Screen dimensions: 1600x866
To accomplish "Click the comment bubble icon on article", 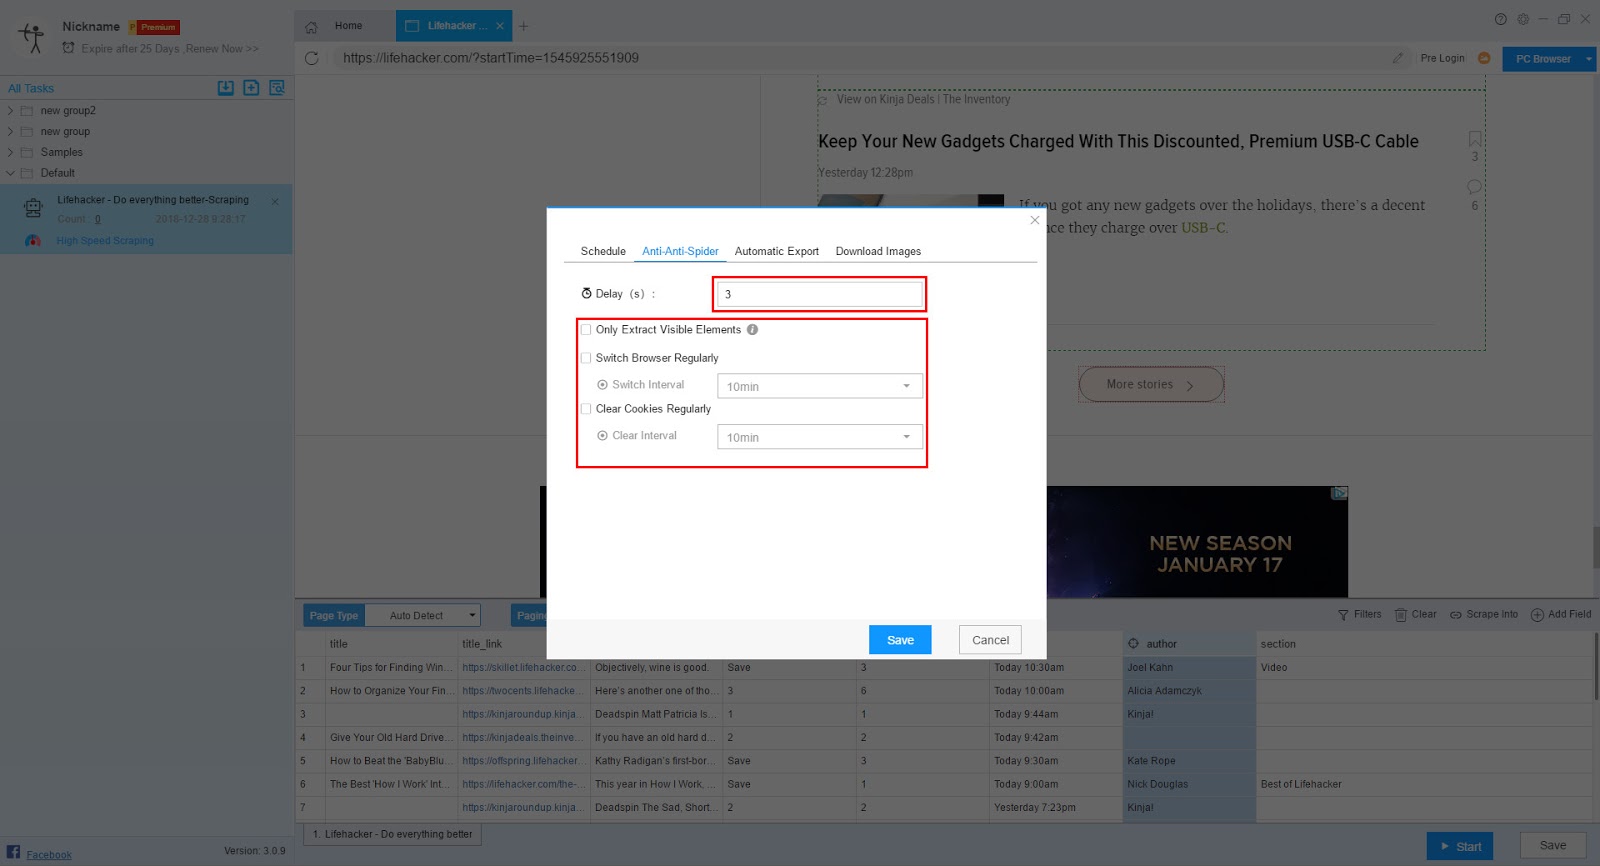I will pyautogui.click(x=1474, y=187).
